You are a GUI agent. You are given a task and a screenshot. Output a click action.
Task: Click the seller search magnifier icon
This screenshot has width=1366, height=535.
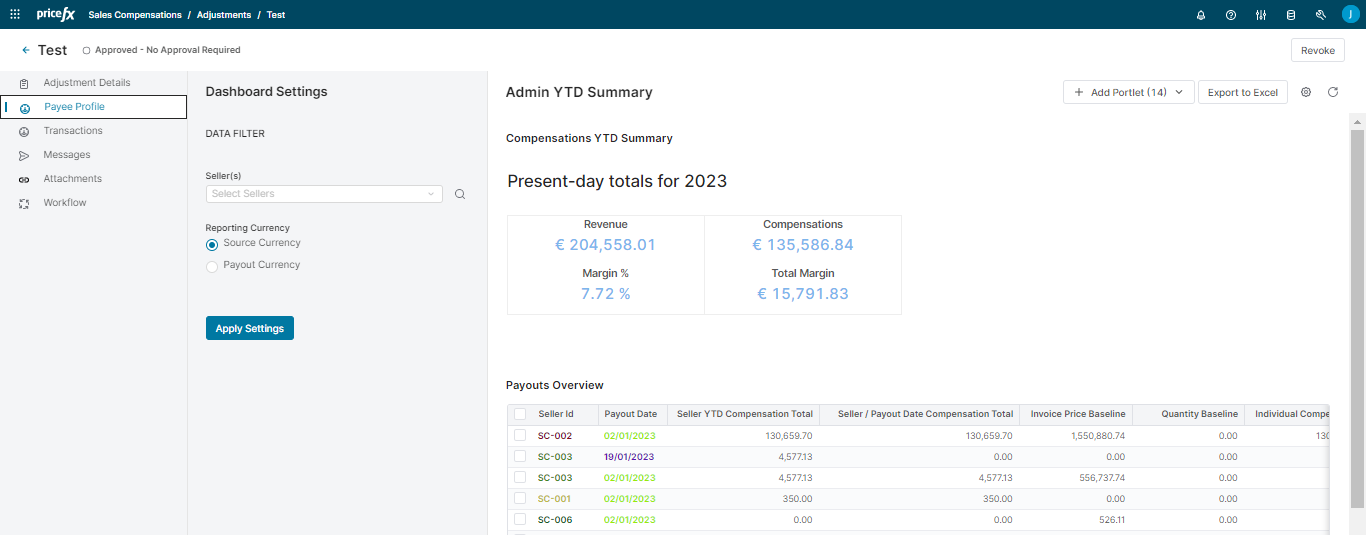[x=460, y=194]
